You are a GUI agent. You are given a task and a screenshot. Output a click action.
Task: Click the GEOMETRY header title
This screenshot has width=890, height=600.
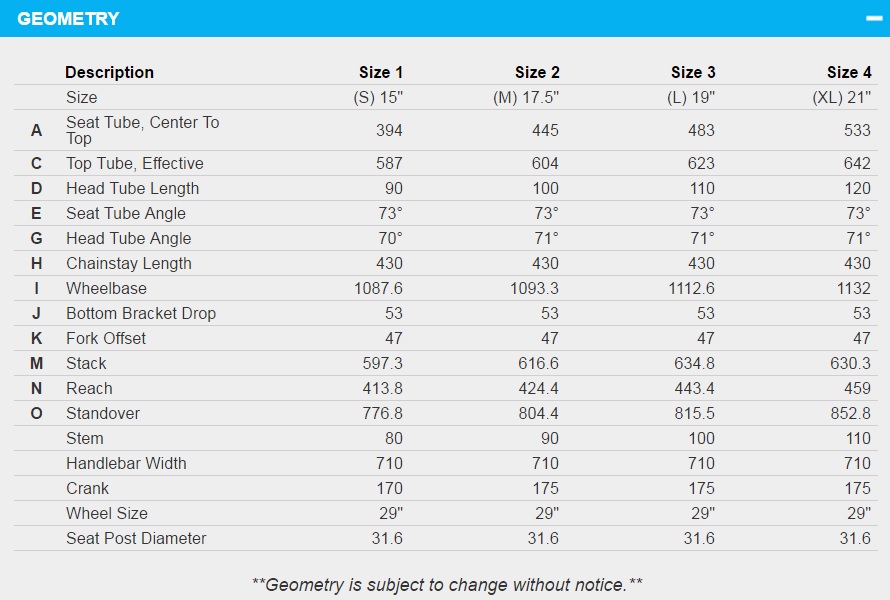[68, 19]
